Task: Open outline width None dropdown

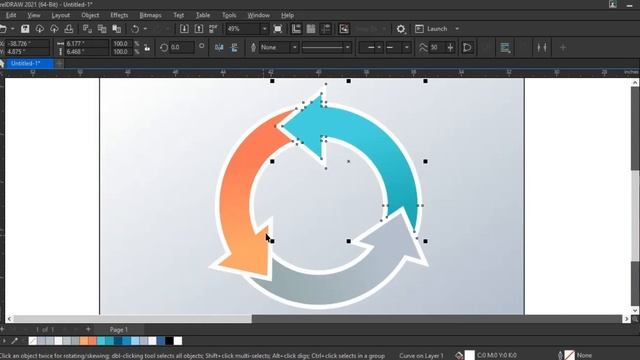Action: [294, 47]
